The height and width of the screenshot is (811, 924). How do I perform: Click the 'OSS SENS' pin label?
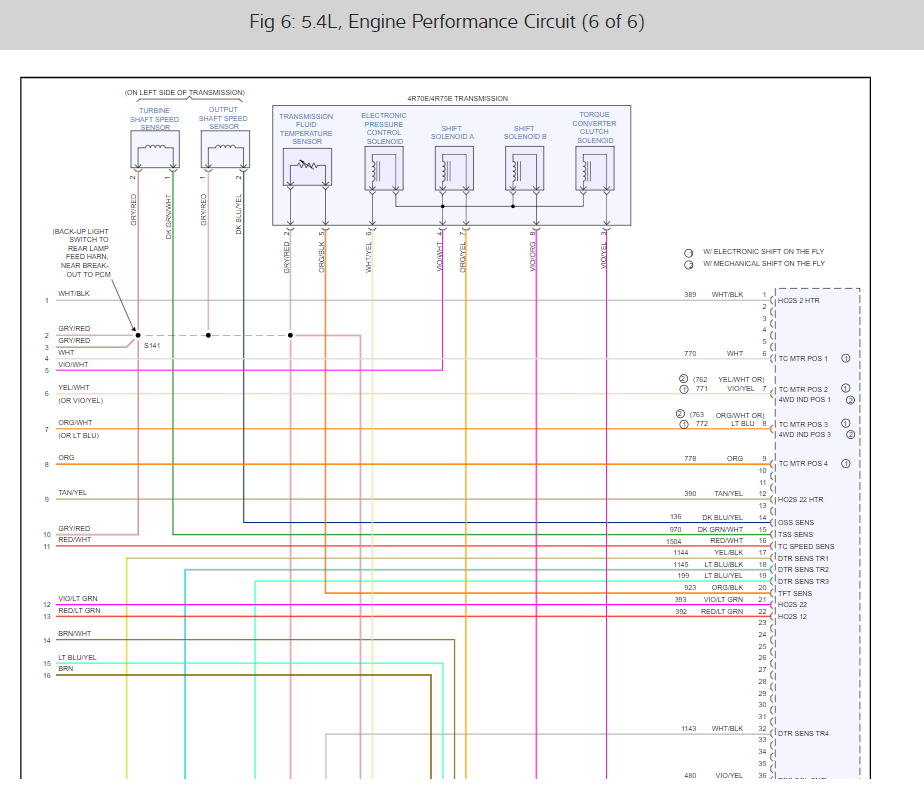pyautogui.click(x=796, y=523)
